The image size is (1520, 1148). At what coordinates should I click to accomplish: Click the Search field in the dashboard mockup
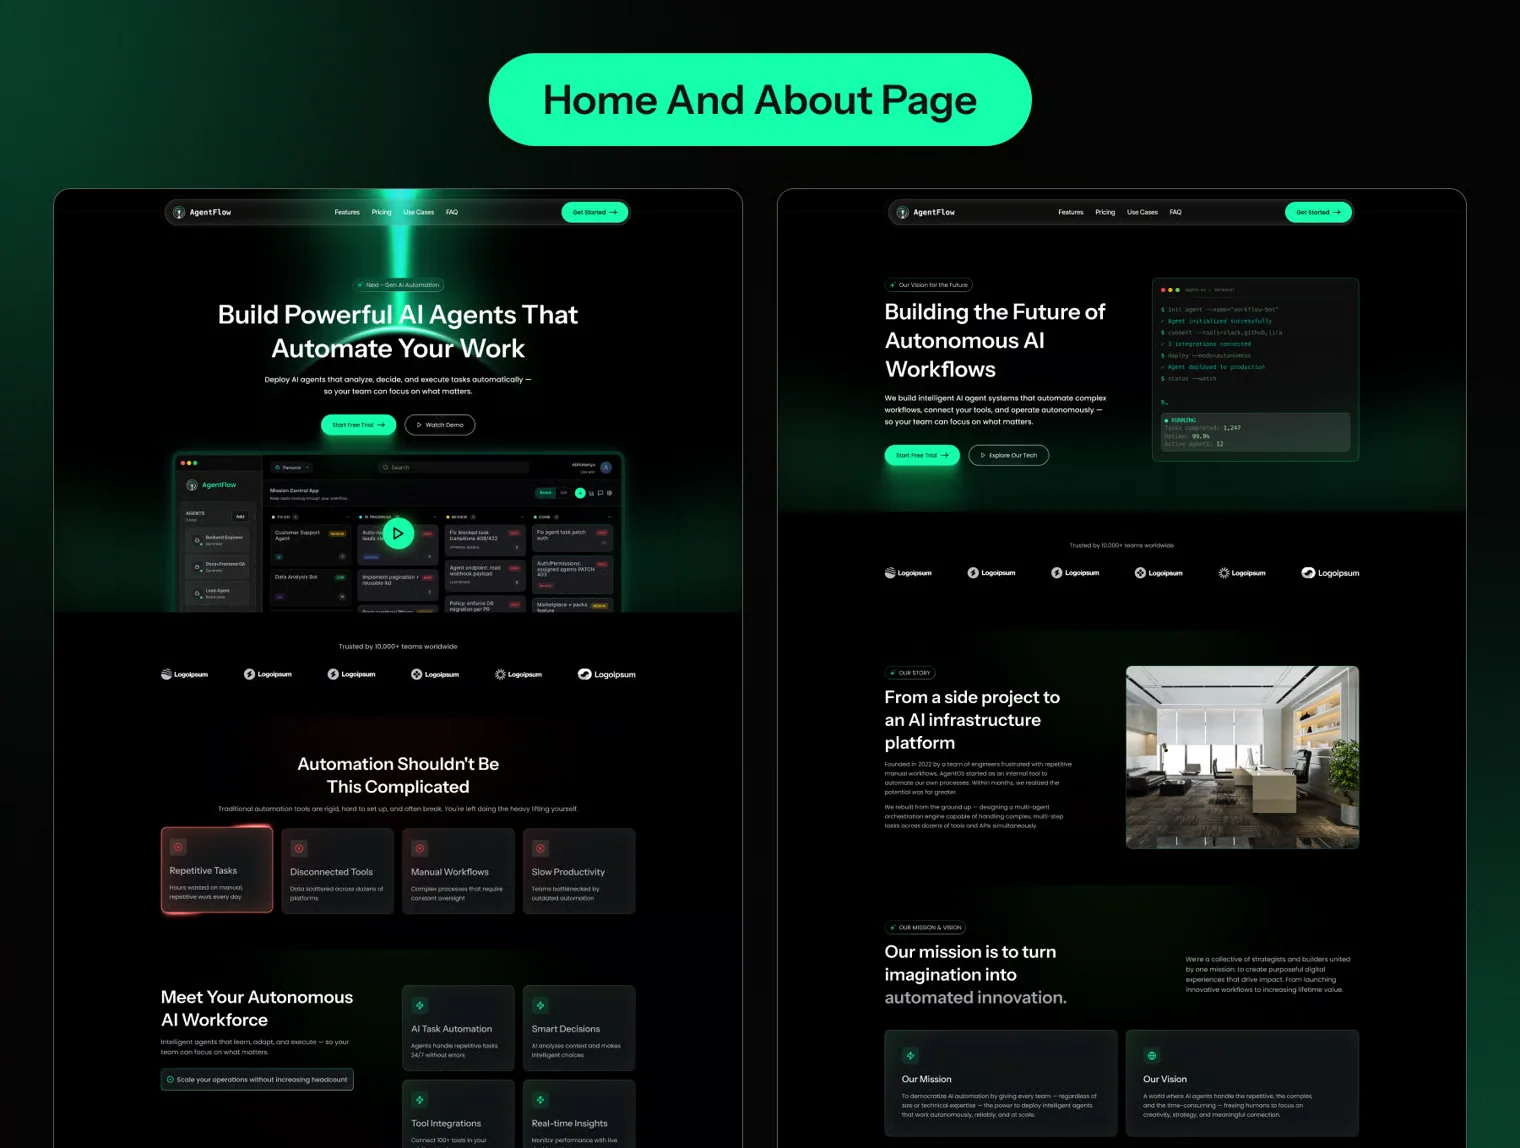click(x=454, y=467)
